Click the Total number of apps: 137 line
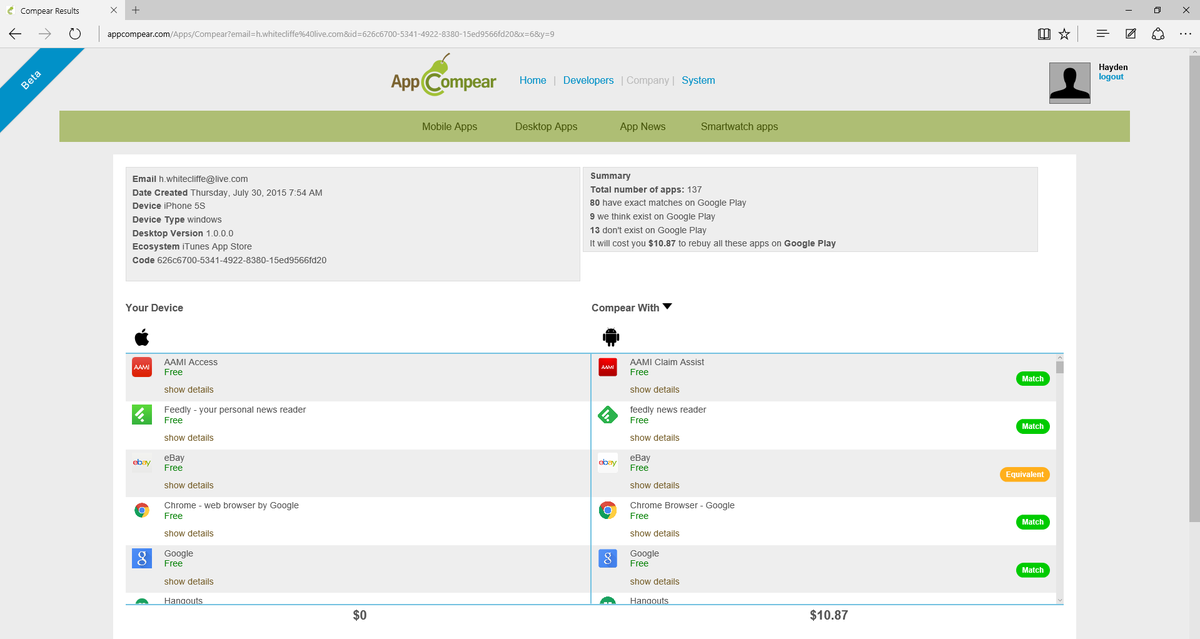1200x639 pixels. pyautogui.click(x=646, y=189)
